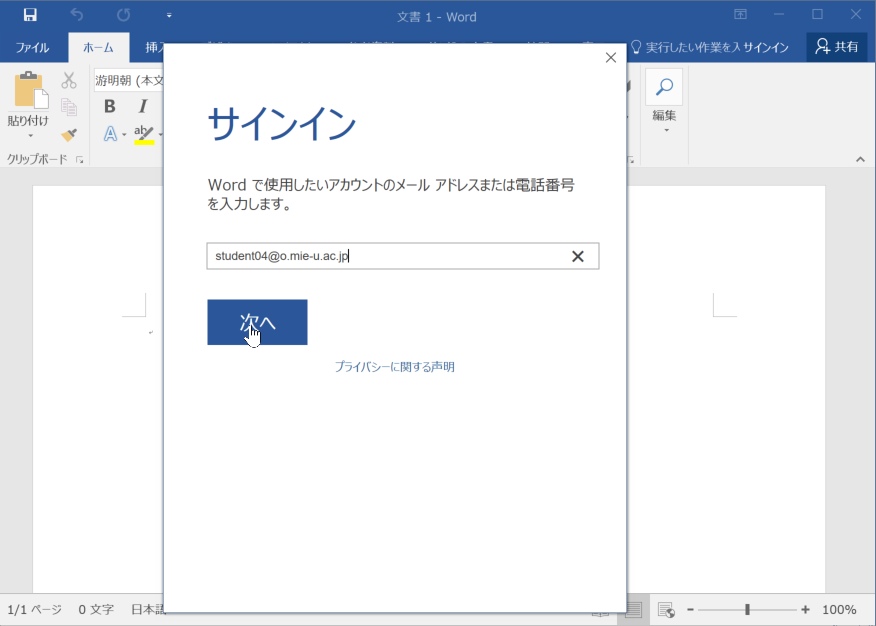Click the Copy icon in clipboard group
Screen dimensions: 876x626
(x=69, y=107)
